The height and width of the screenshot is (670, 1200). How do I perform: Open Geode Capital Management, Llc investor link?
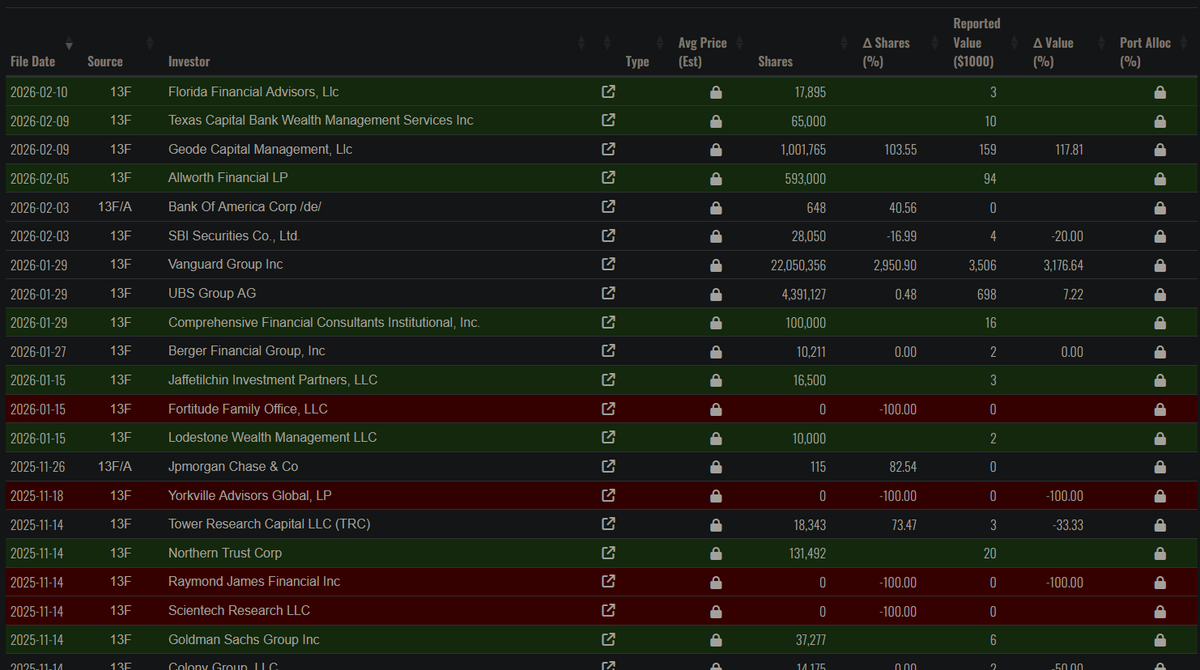(x=260, y=150)
